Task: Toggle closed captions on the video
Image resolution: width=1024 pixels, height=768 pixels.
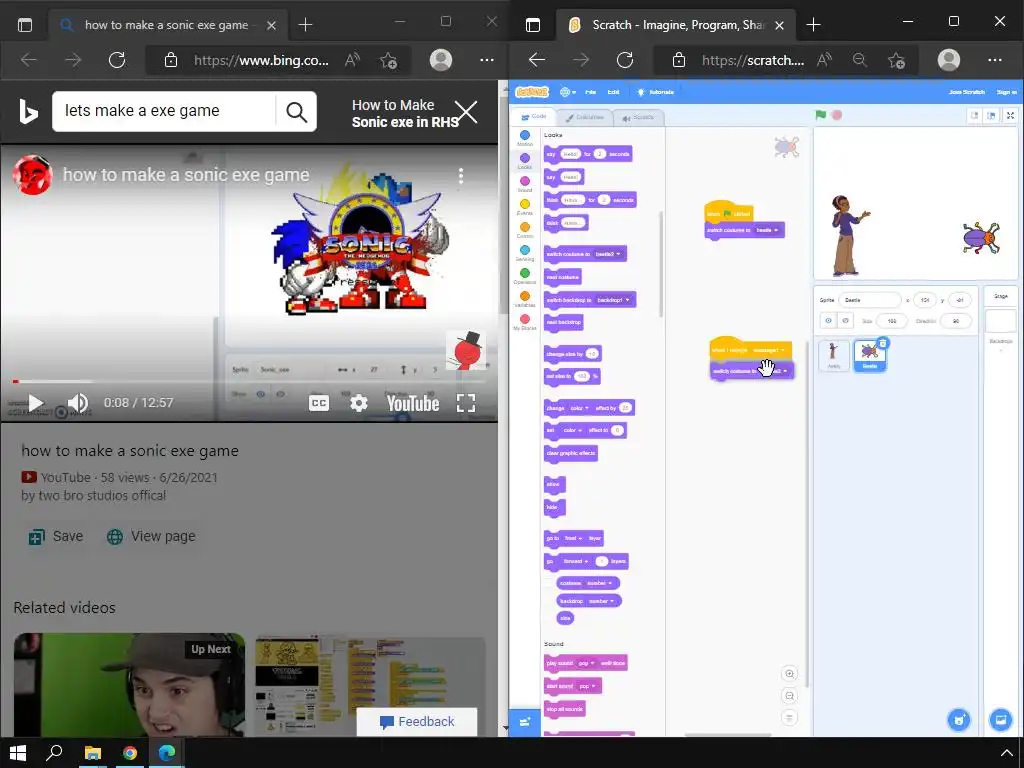Action: [x=319, y=404]
